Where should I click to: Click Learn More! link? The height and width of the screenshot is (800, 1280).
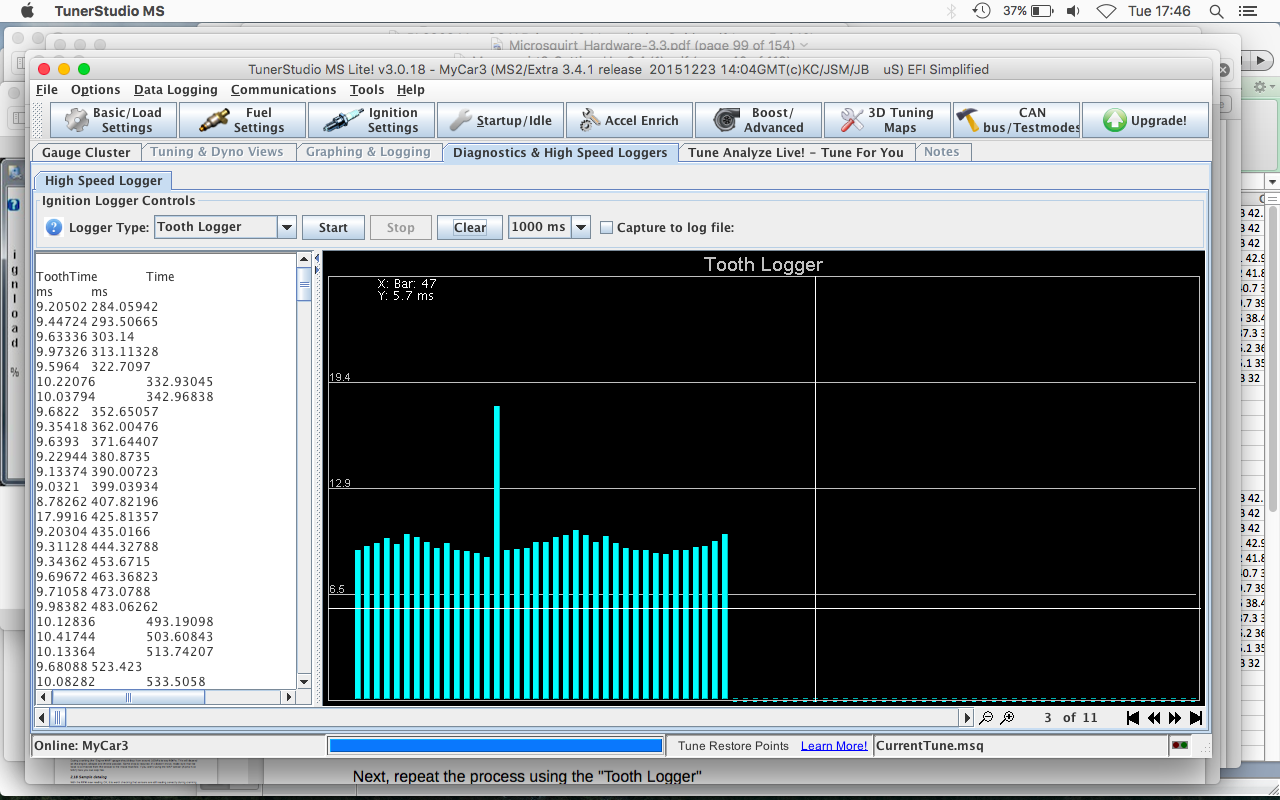tap(834, 745)
